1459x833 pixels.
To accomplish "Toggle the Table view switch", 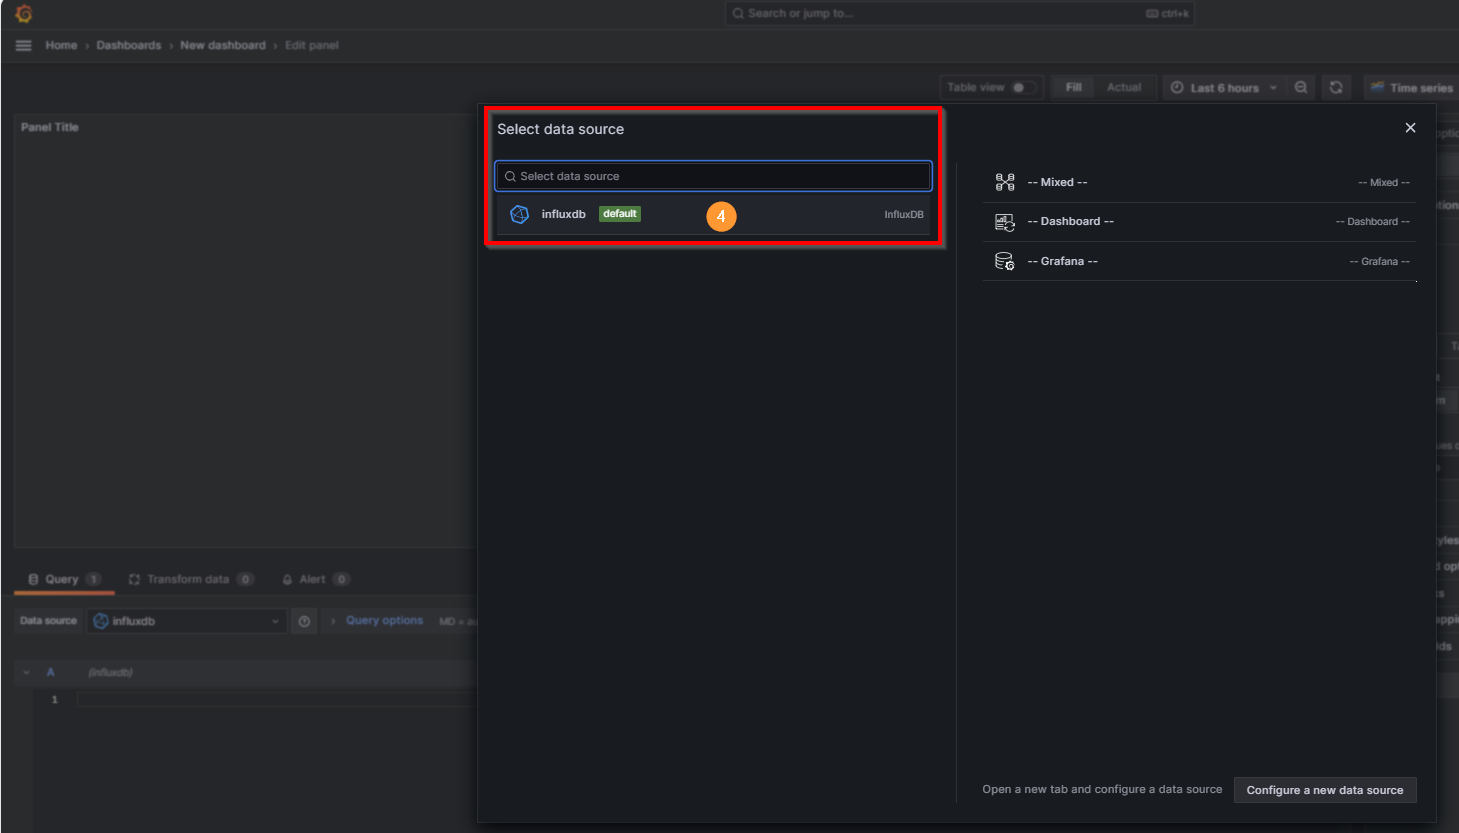I will (1023, 88).
